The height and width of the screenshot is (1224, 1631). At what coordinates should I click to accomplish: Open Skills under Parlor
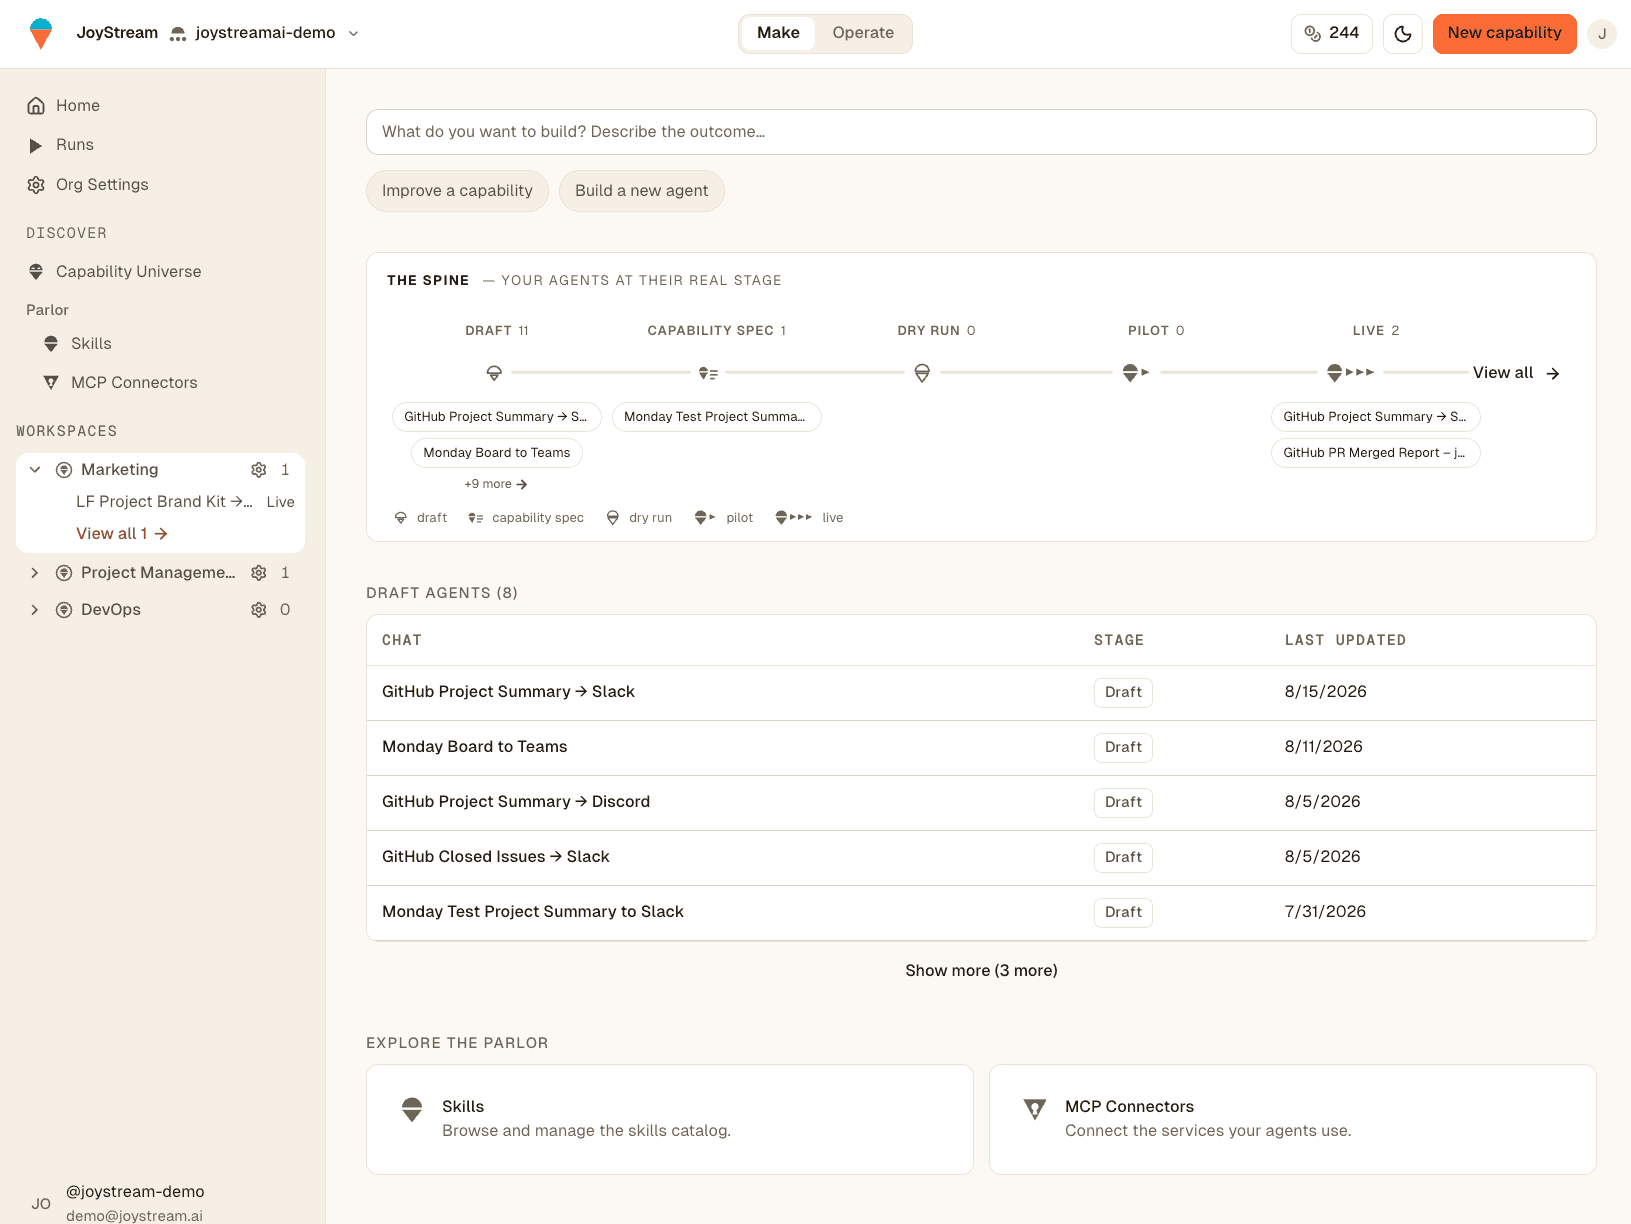pos(91,344)
